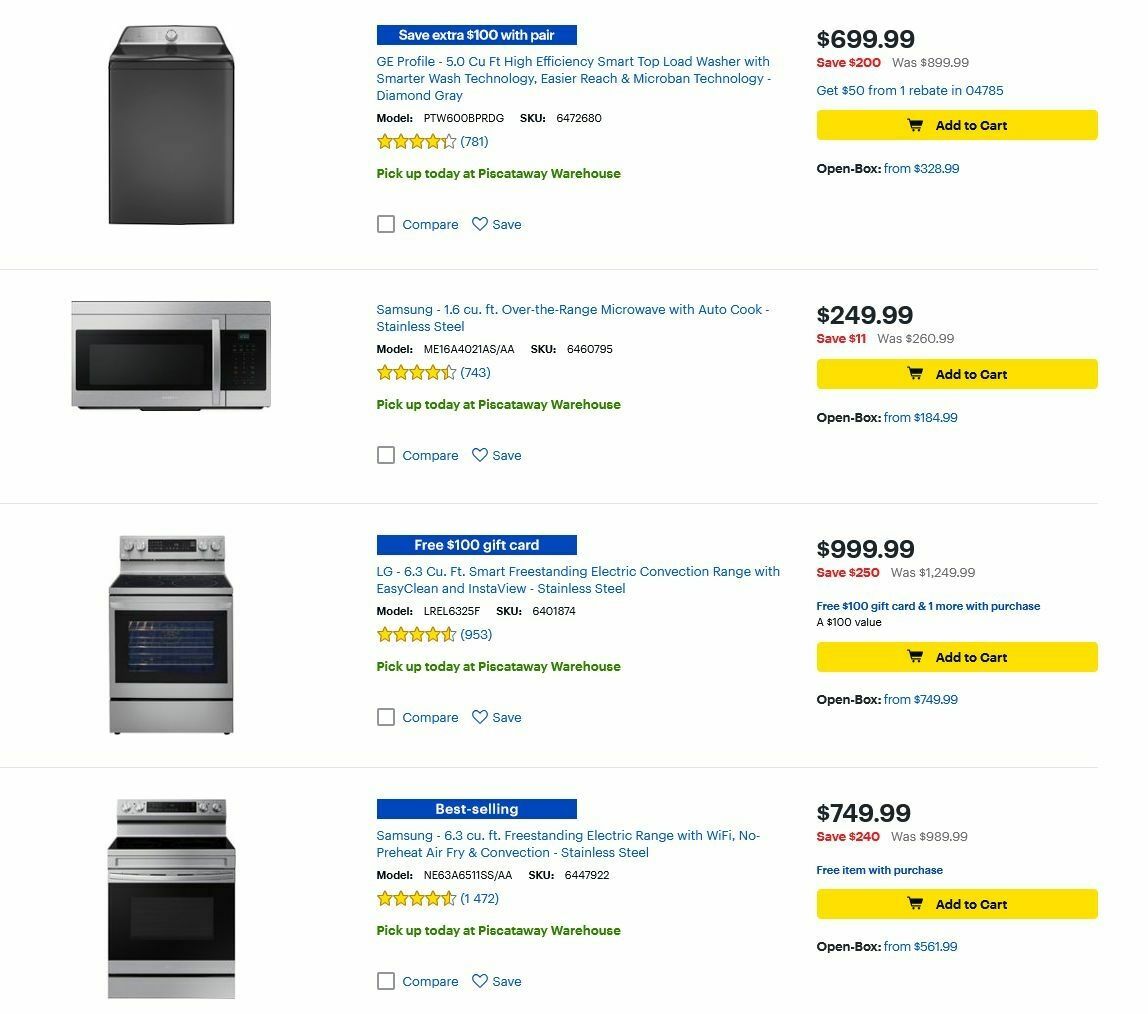Screen dimensions: 1148x1014
Task: Check the Compare box for LG range
Action: pos(386,717)
